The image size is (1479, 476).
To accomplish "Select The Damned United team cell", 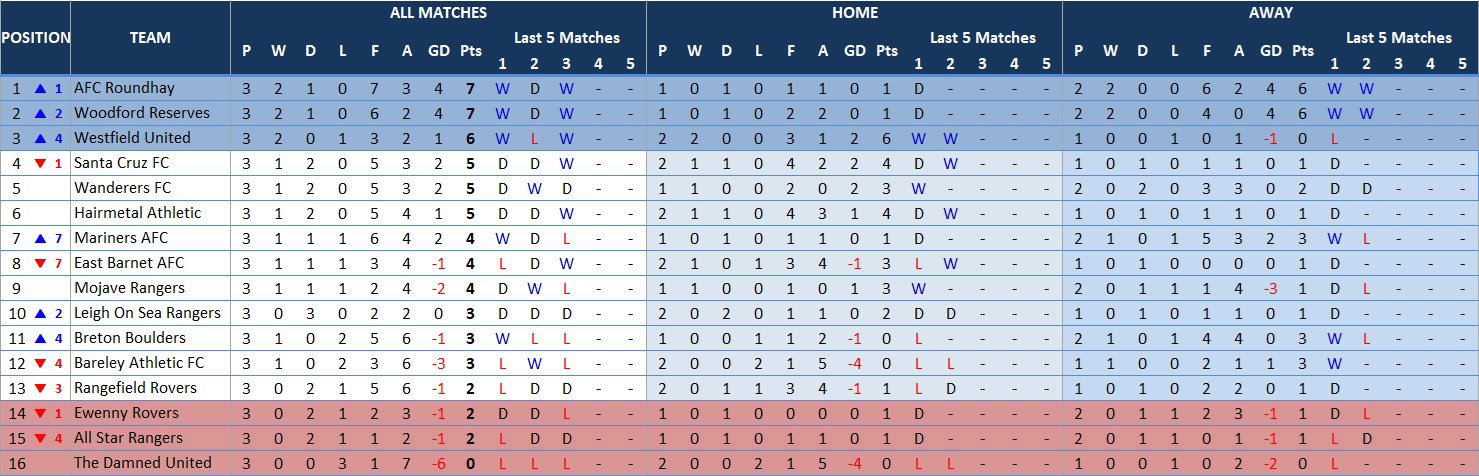I will click(150, 463).
